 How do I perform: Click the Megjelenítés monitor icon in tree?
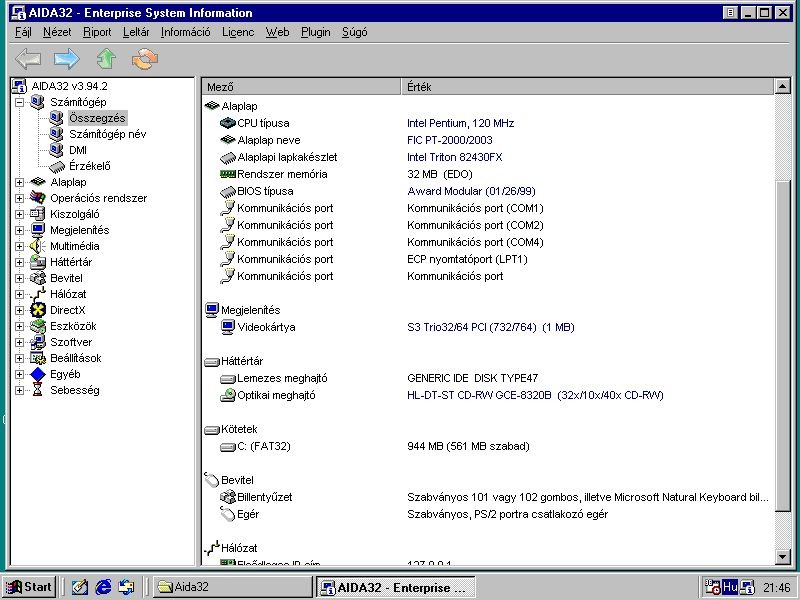coord(37,230)
